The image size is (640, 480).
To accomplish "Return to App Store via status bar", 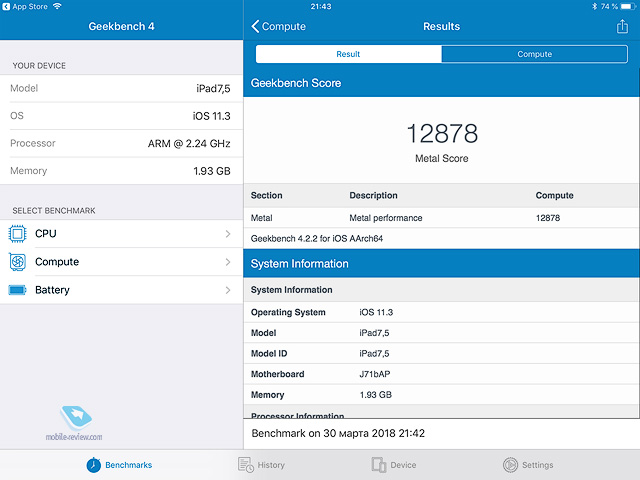I will (x=25, y=6).
